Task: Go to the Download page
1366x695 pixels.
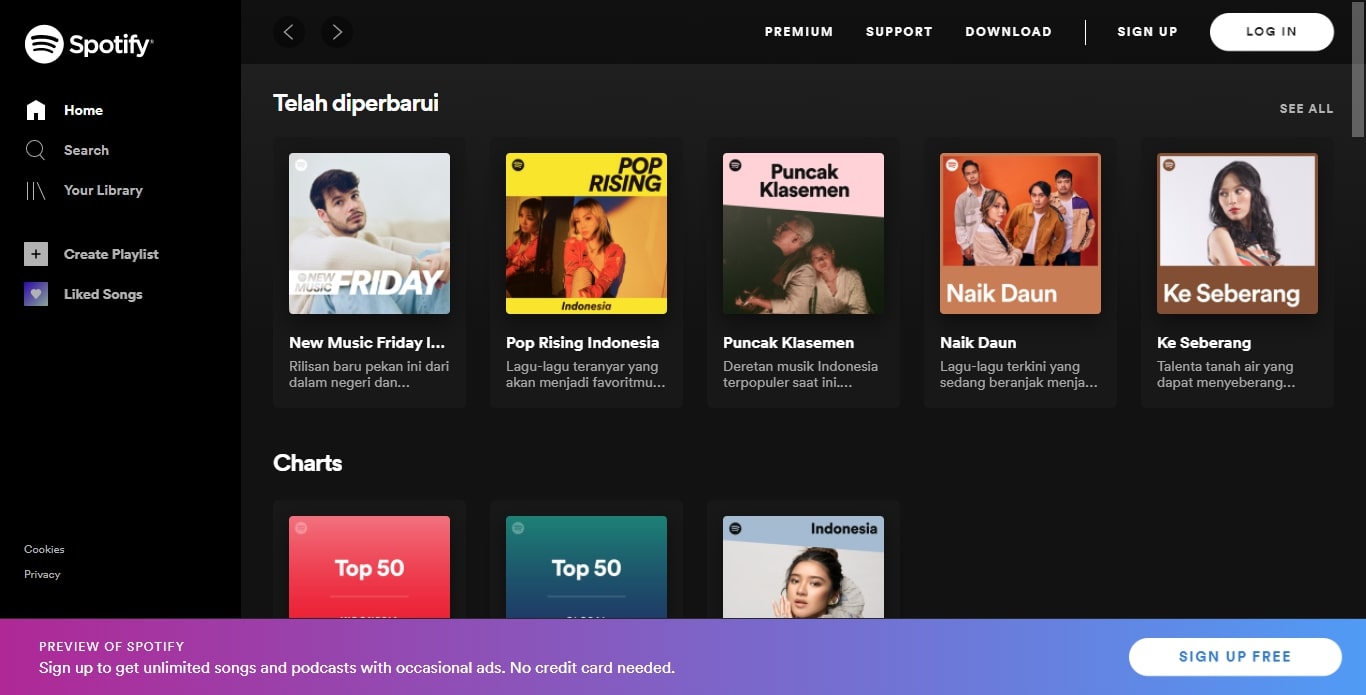Action: 1008,31
